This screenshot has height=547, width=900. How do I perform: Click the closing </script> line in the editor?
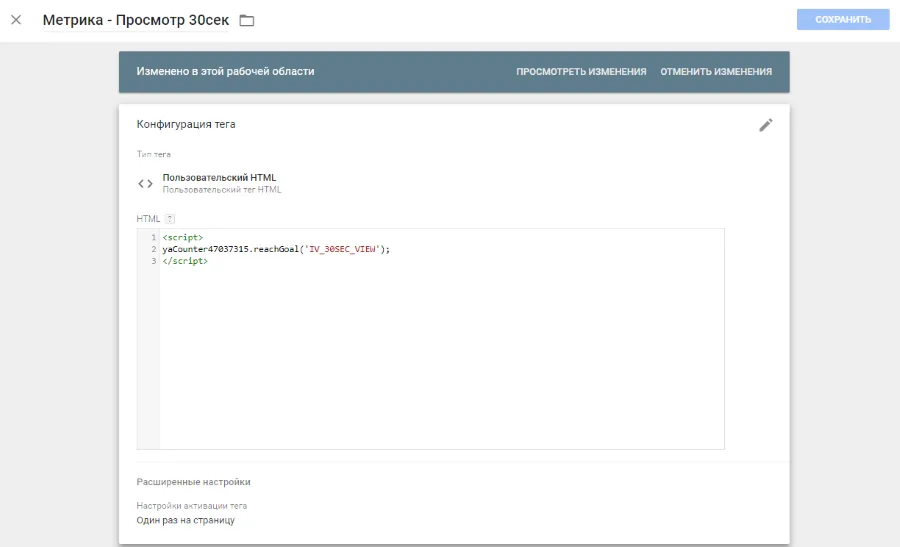185,261
